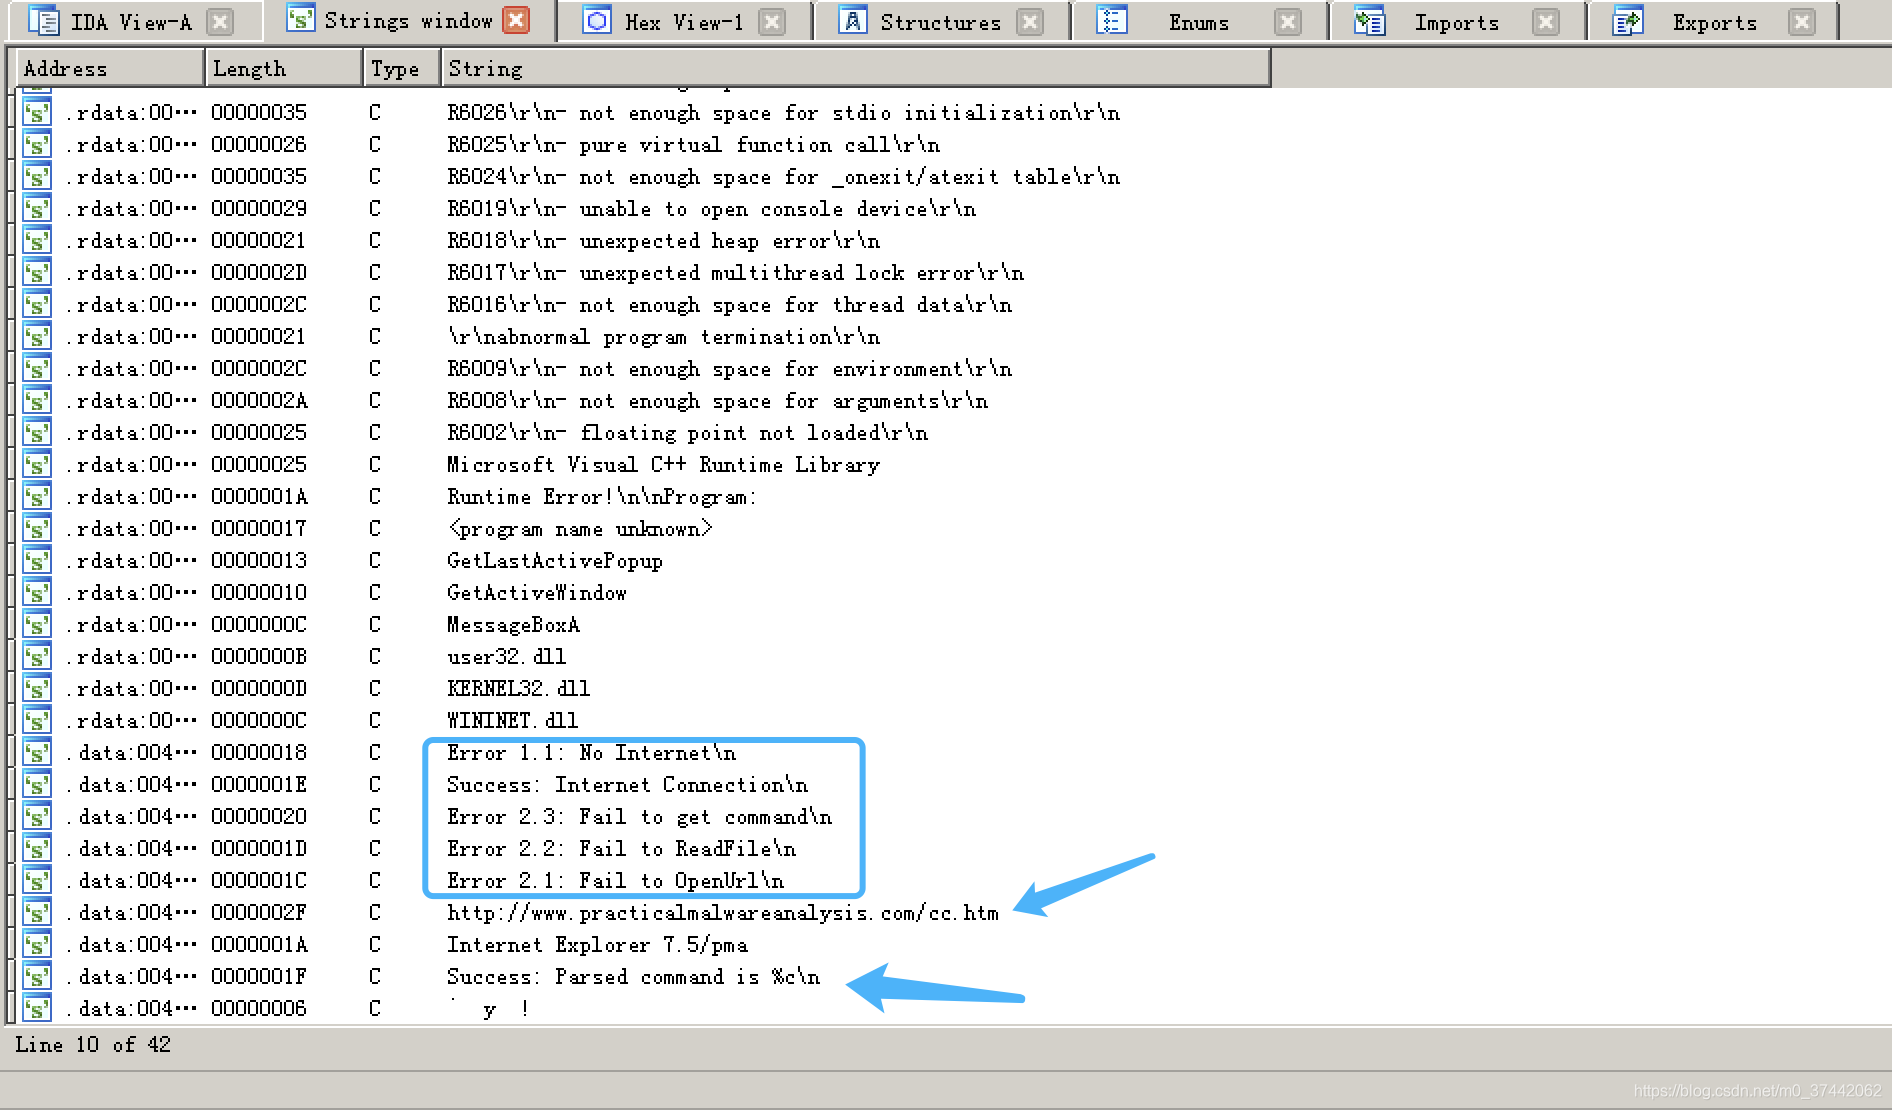The height and width of the screenshot is (1110, 1892).
Task: Click string icon of the R6002 floating point row
Action: (x=37, y=433)
